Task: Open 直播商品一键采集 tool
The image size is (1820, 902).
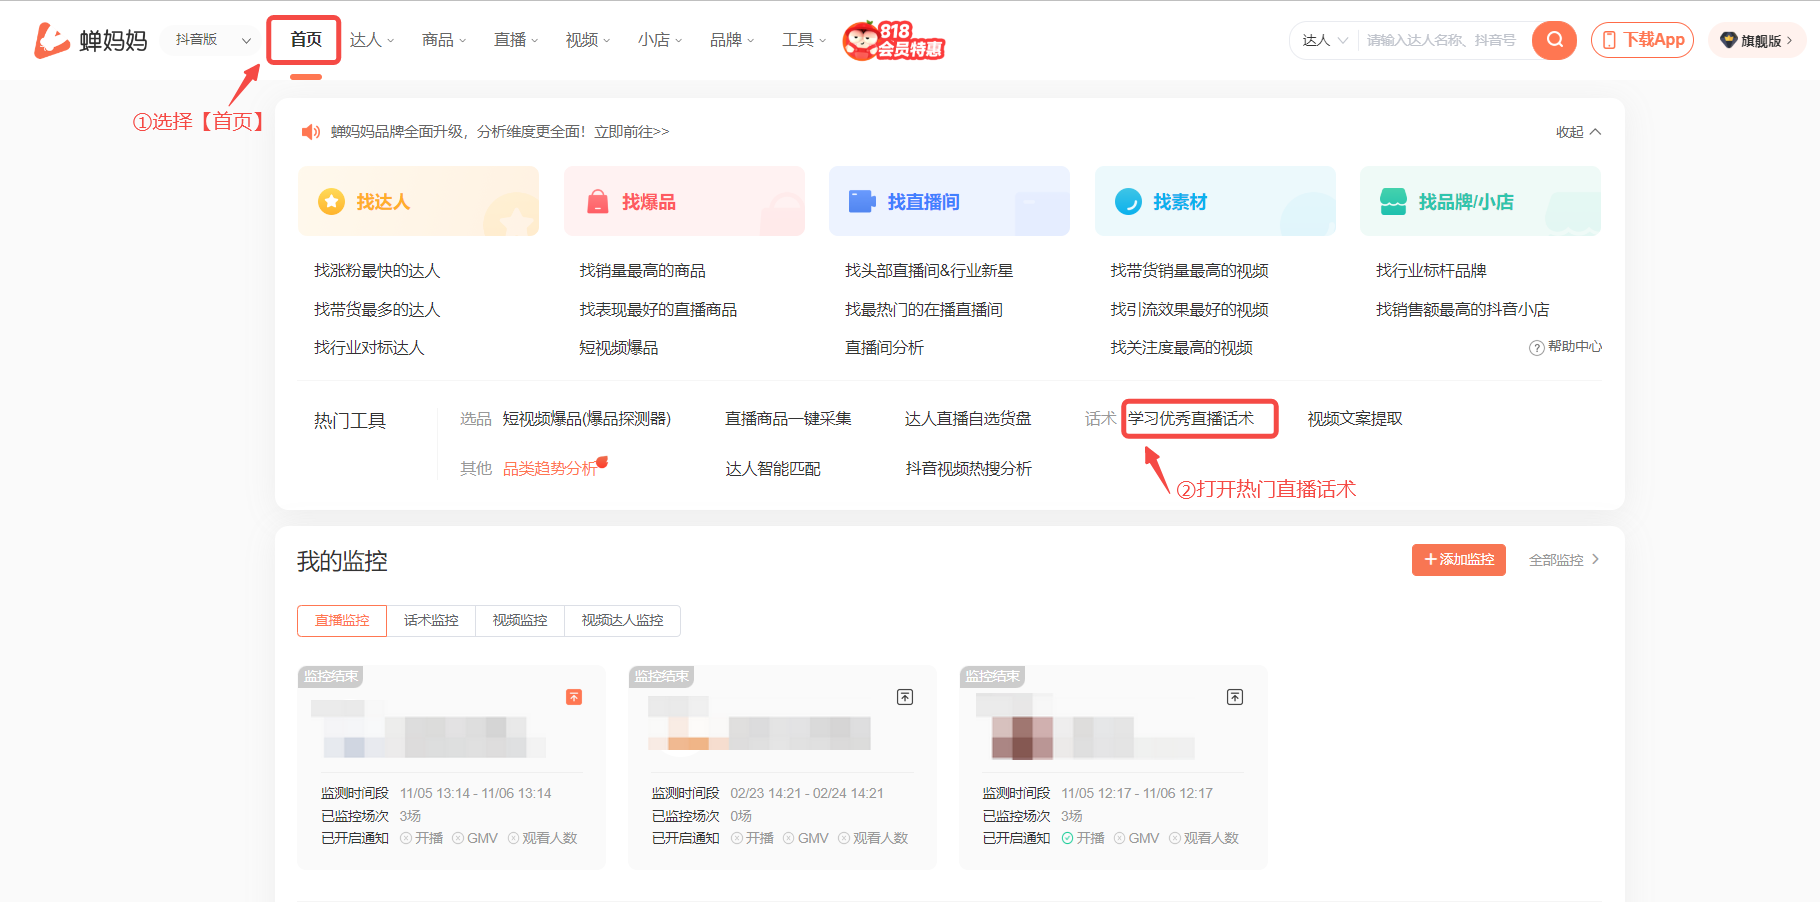Action: pyautogui.click(x=788, y=419)
